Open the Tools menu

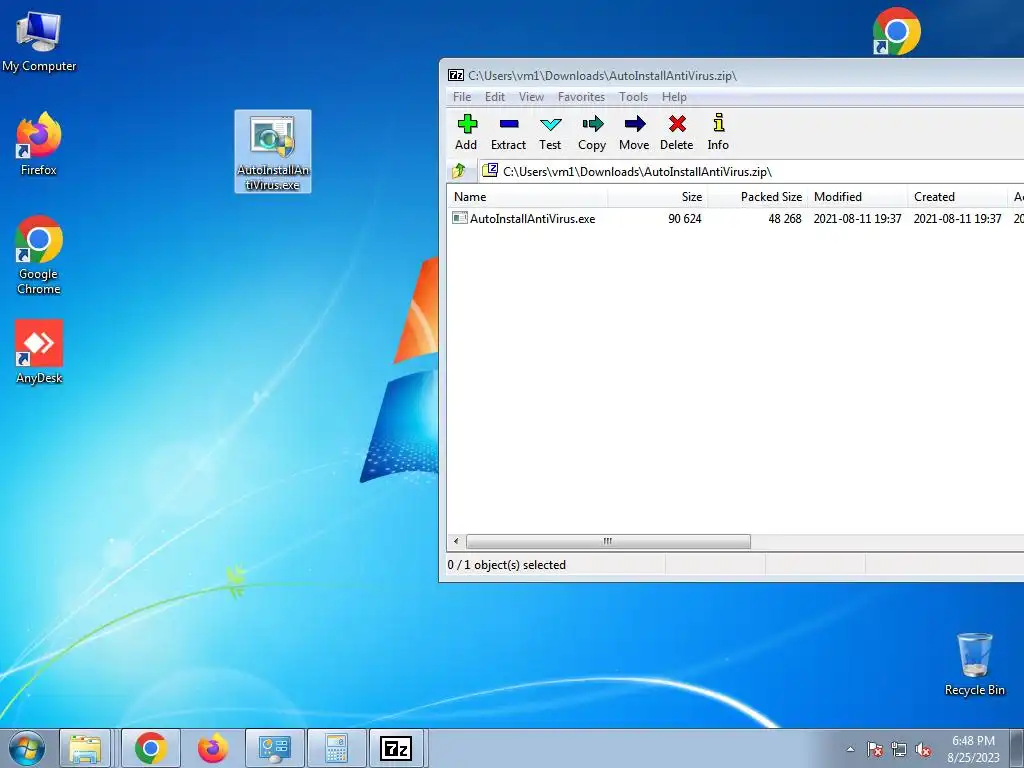point(633,97)
